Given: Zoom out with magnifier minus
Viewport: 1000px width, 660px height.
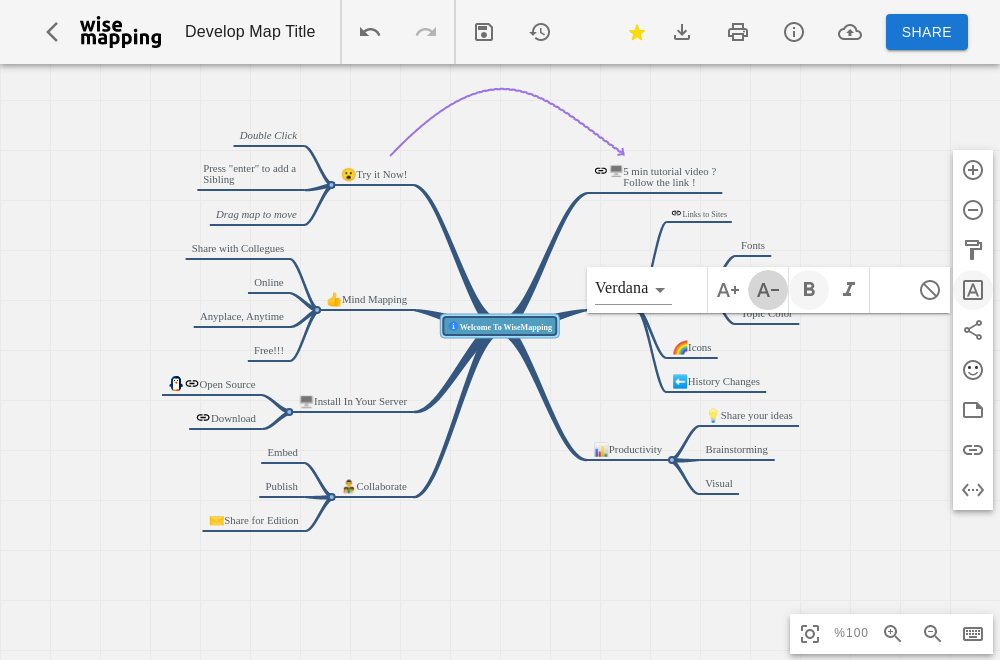Looking at the screenshot, I should [932, 633].
